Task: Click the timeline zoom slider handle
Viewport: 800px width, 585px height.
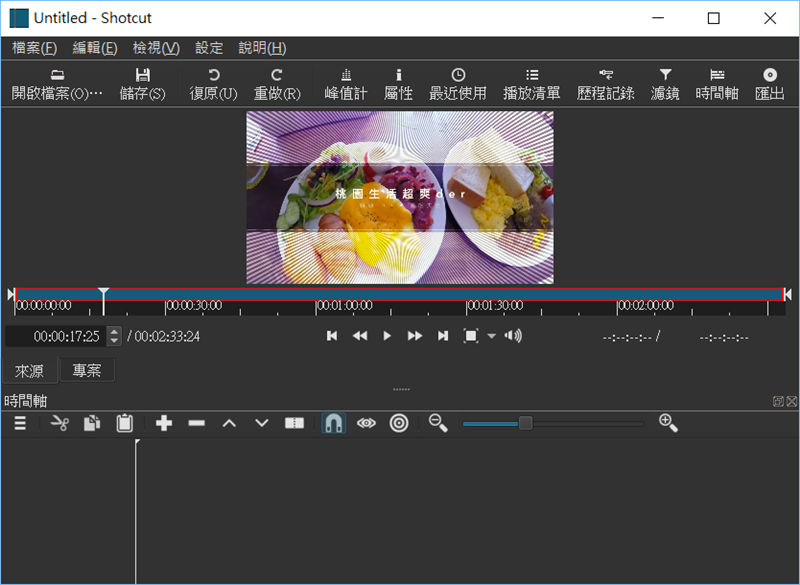Action: point(525,423)
